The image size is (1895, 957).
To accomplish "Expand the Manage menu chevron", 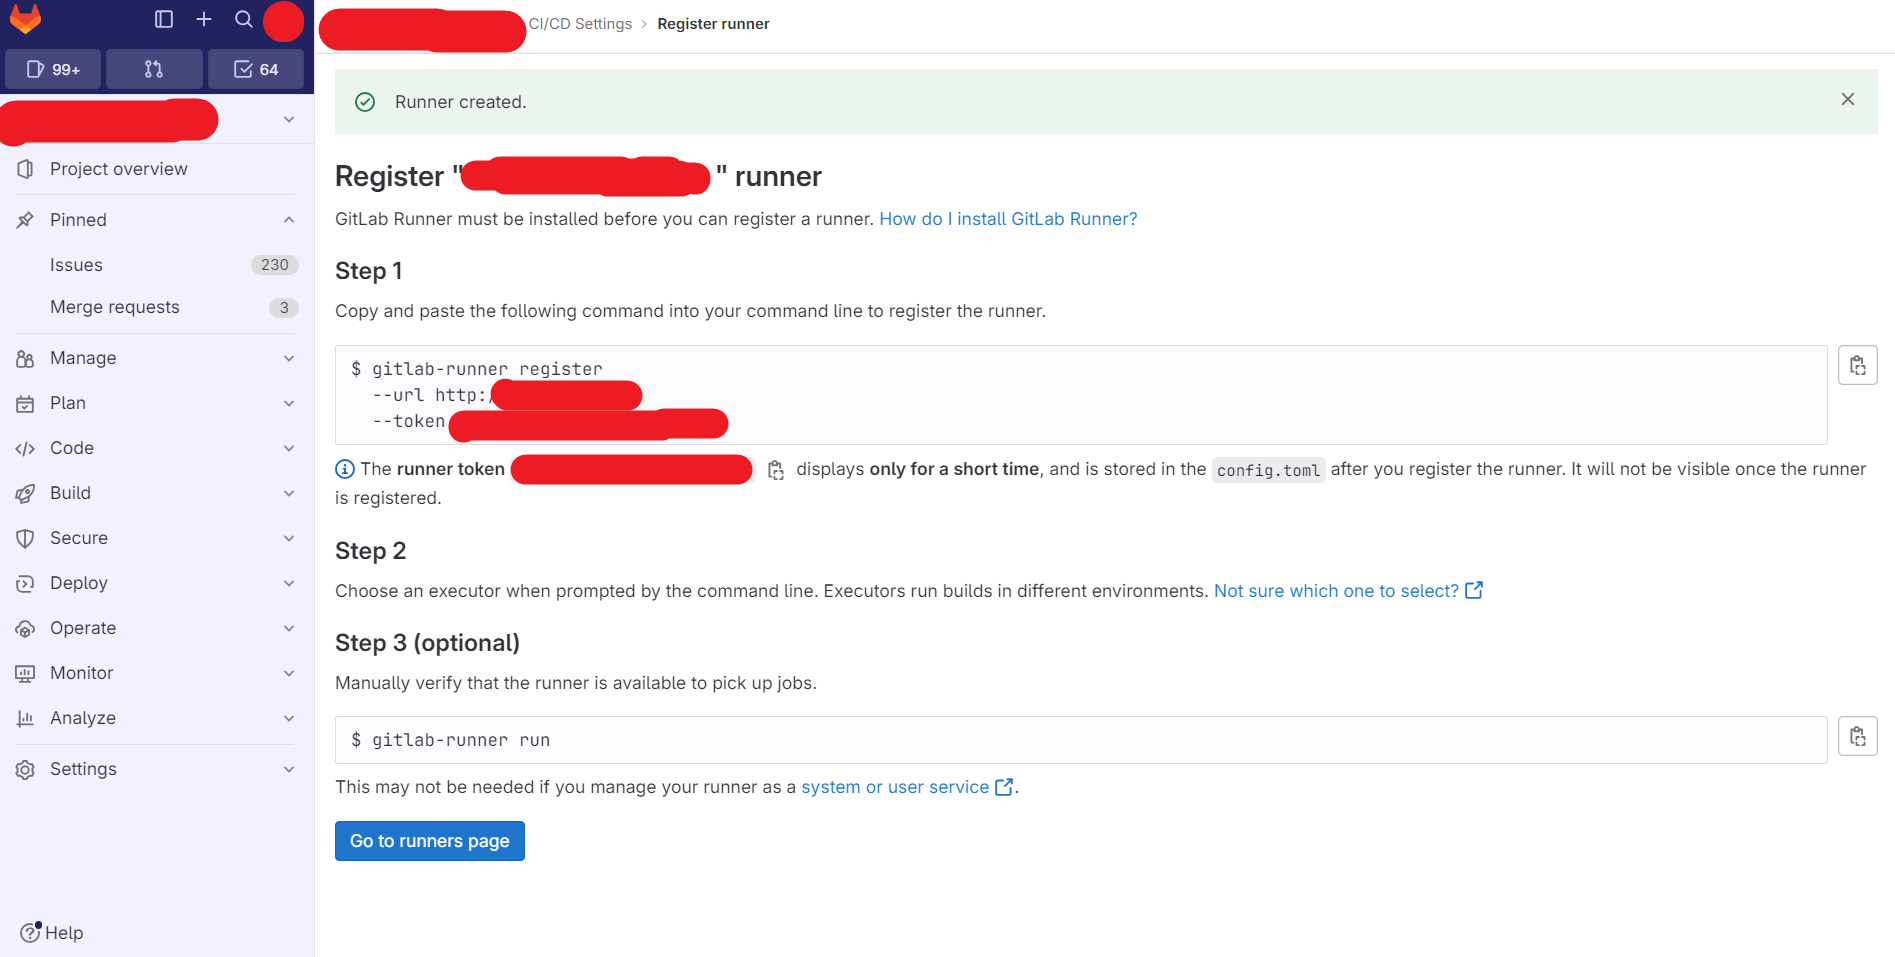I will pyautogui.click(x=288, y=358).
